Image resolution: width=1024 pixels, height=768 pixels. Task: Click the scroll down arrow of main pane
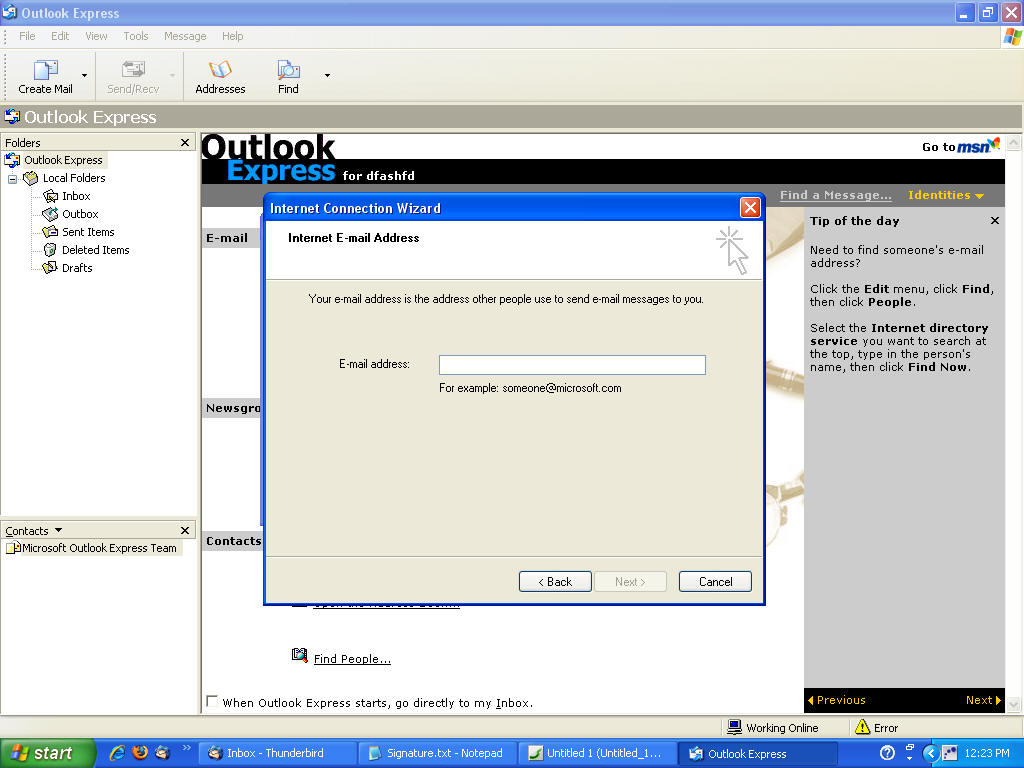(1014, 704)
